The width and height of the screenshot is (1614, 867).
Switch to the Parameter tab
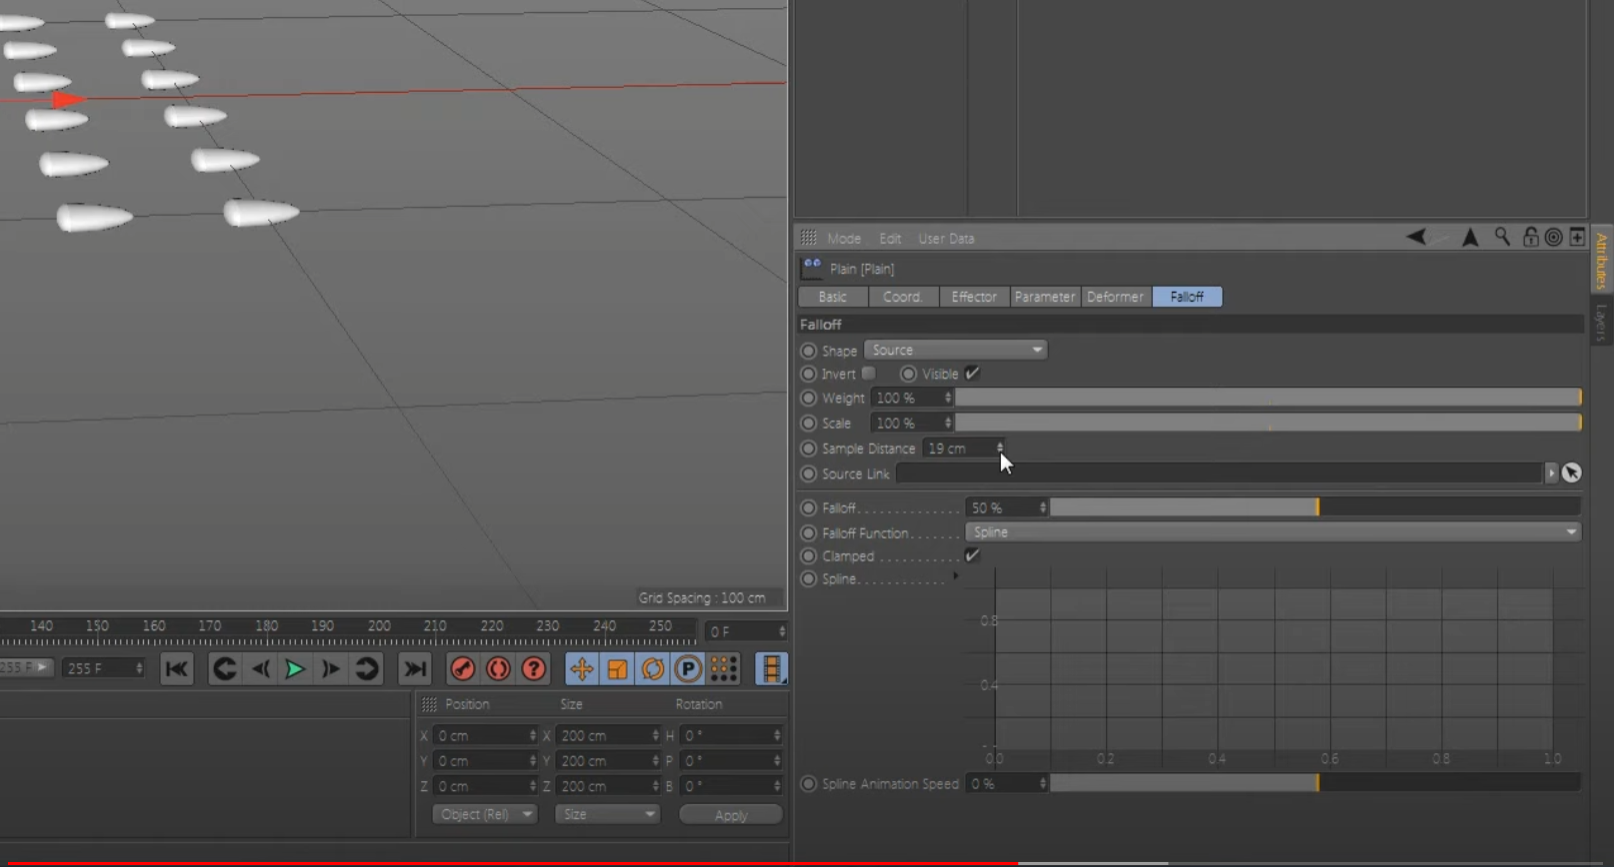coord(1045,297)
